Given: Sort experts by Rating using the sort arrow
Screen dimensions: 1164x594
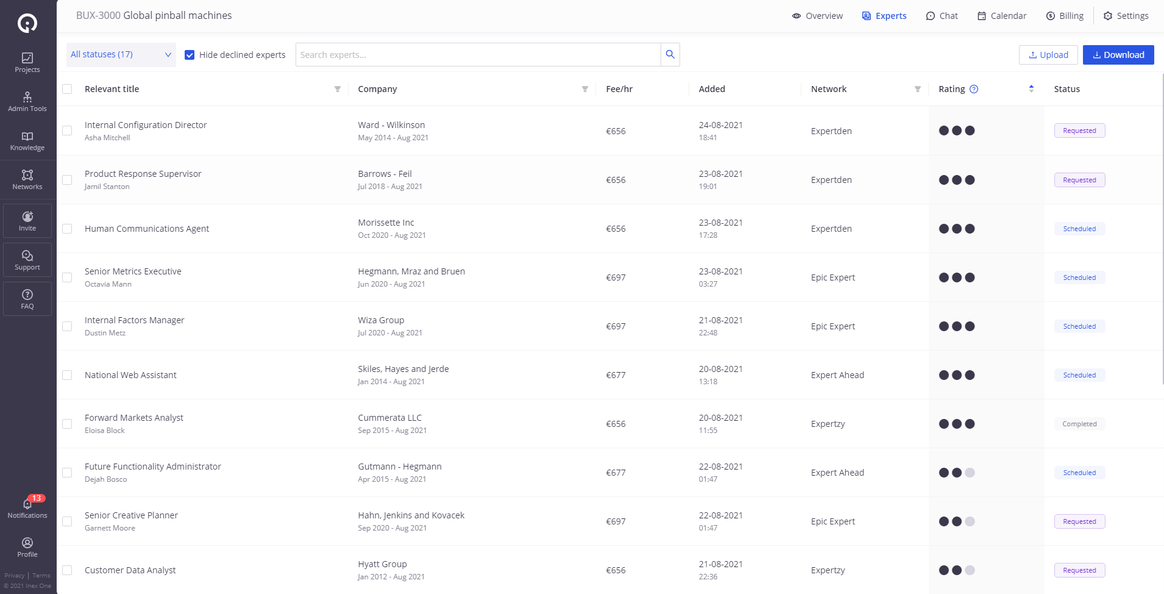Looking at the screenshot, I should (x=1031, y=89).
